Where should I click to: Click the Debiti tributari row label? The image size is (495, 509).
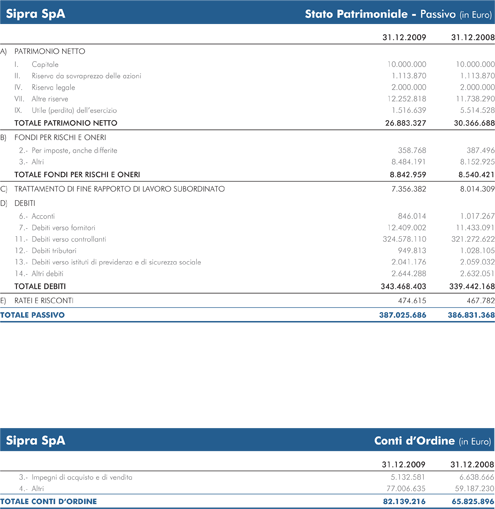pos(54,251)
